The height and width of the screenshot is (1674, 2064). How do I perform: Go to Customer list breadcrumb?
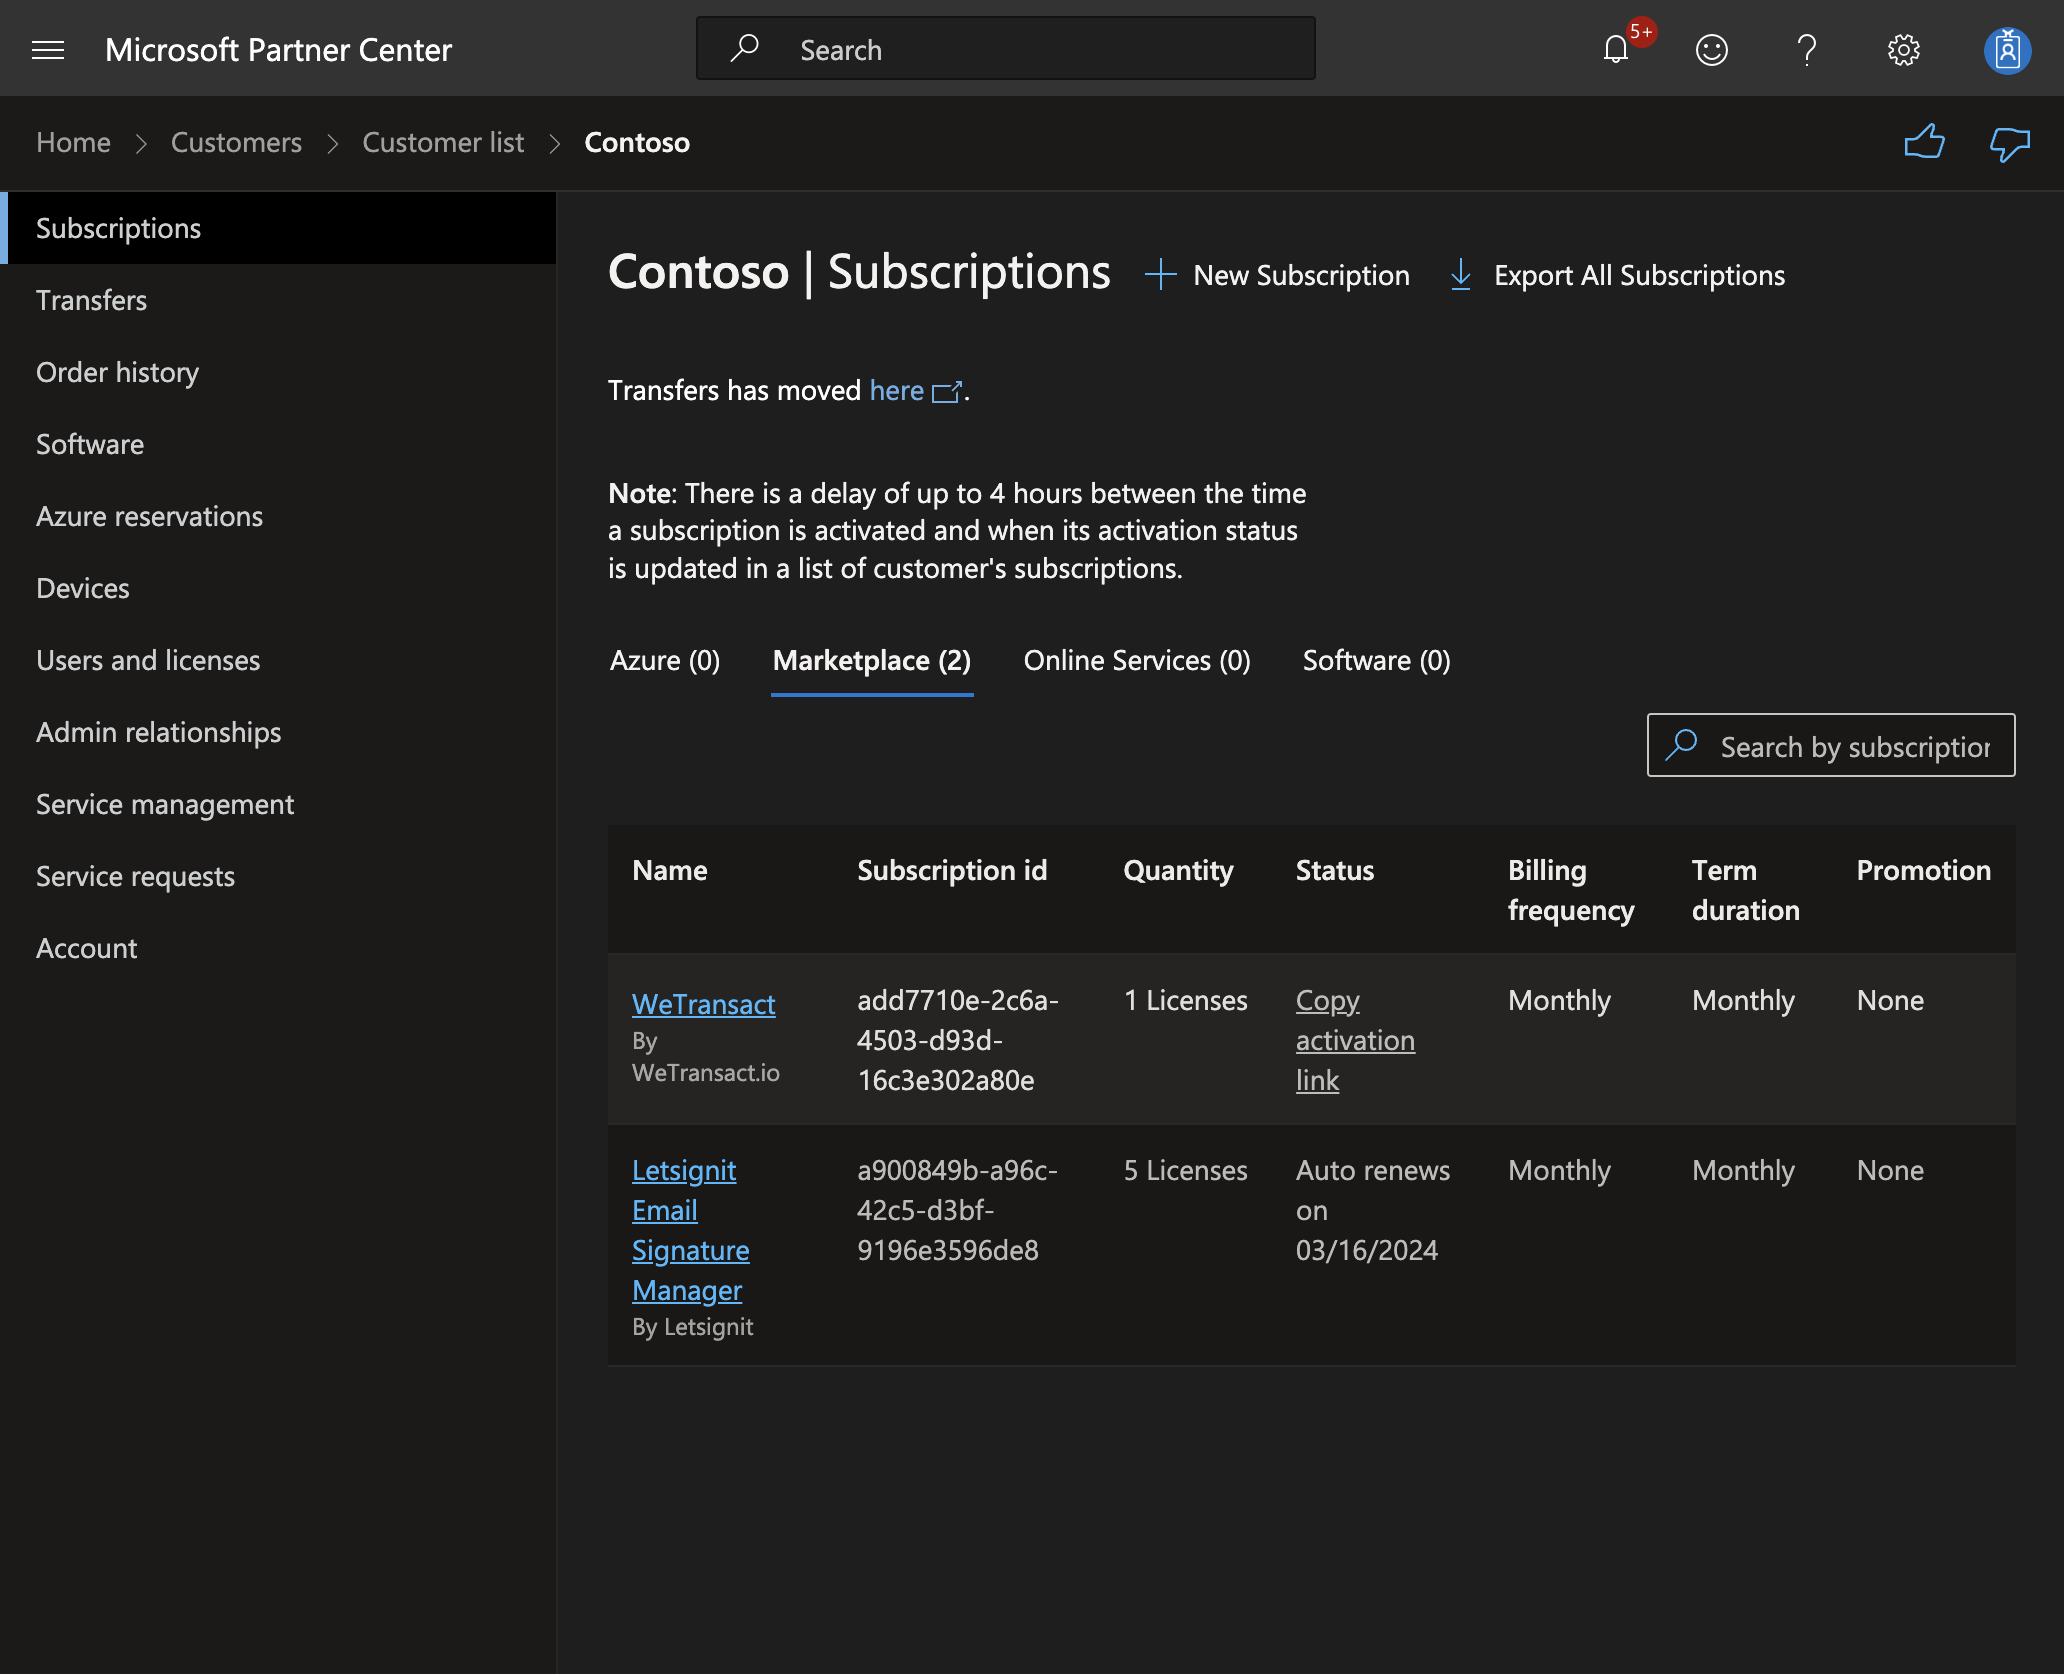(443, 143)
